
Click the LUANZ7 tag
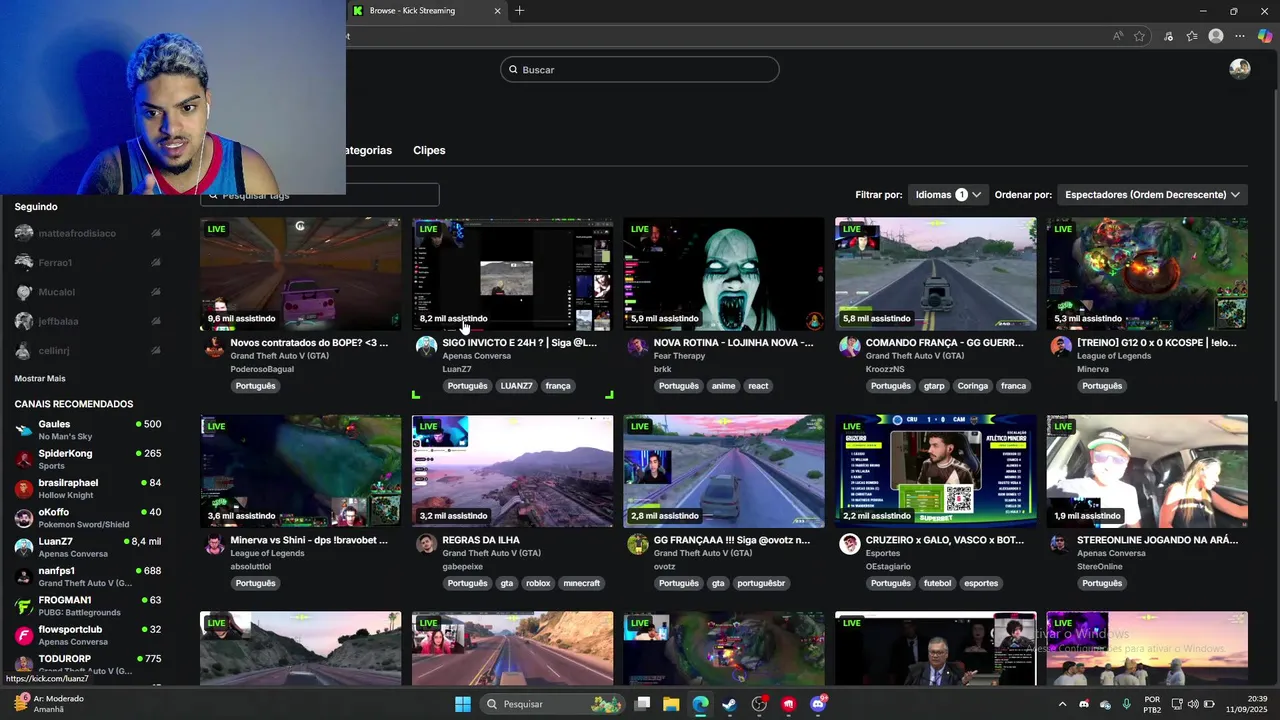click(517, 386)
